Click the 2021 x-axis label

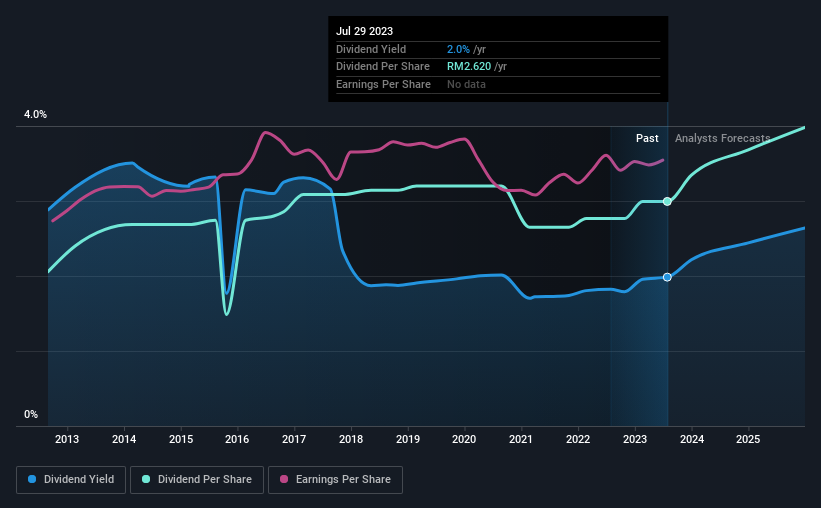pos(521,439)
